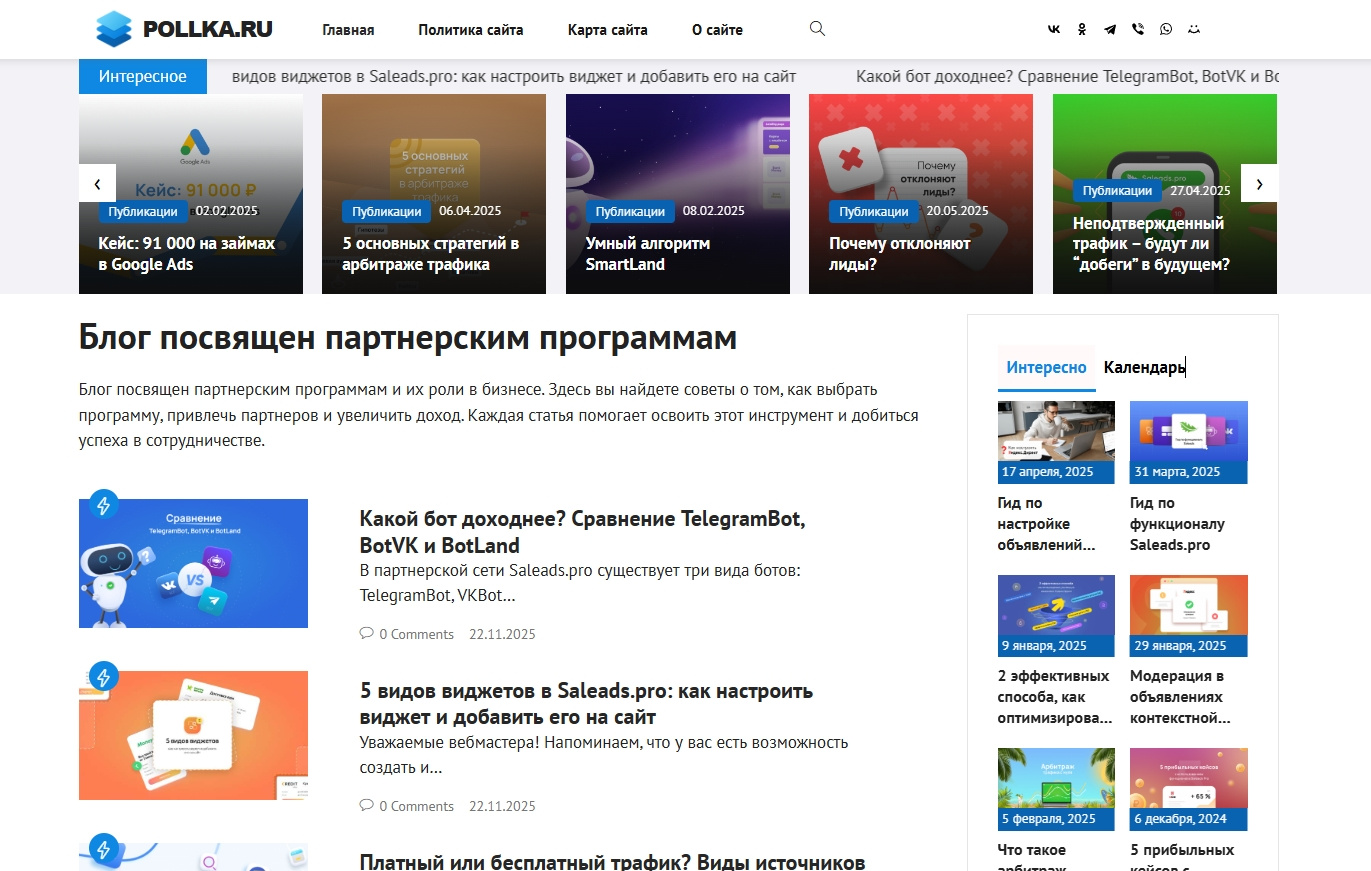1371x871 pixels.
Task: Switch to the Календарь sidebar tab
Action: [1145, 367]
